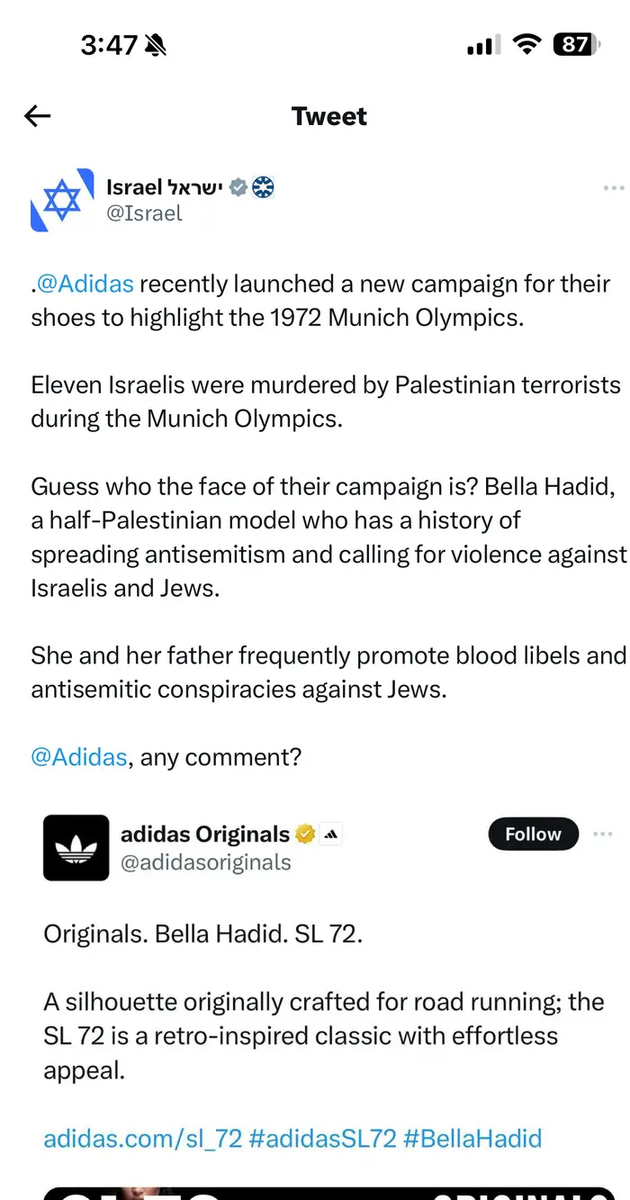
Task: Tap the small adidas affiliate badge icon
Action: (332, 834)
